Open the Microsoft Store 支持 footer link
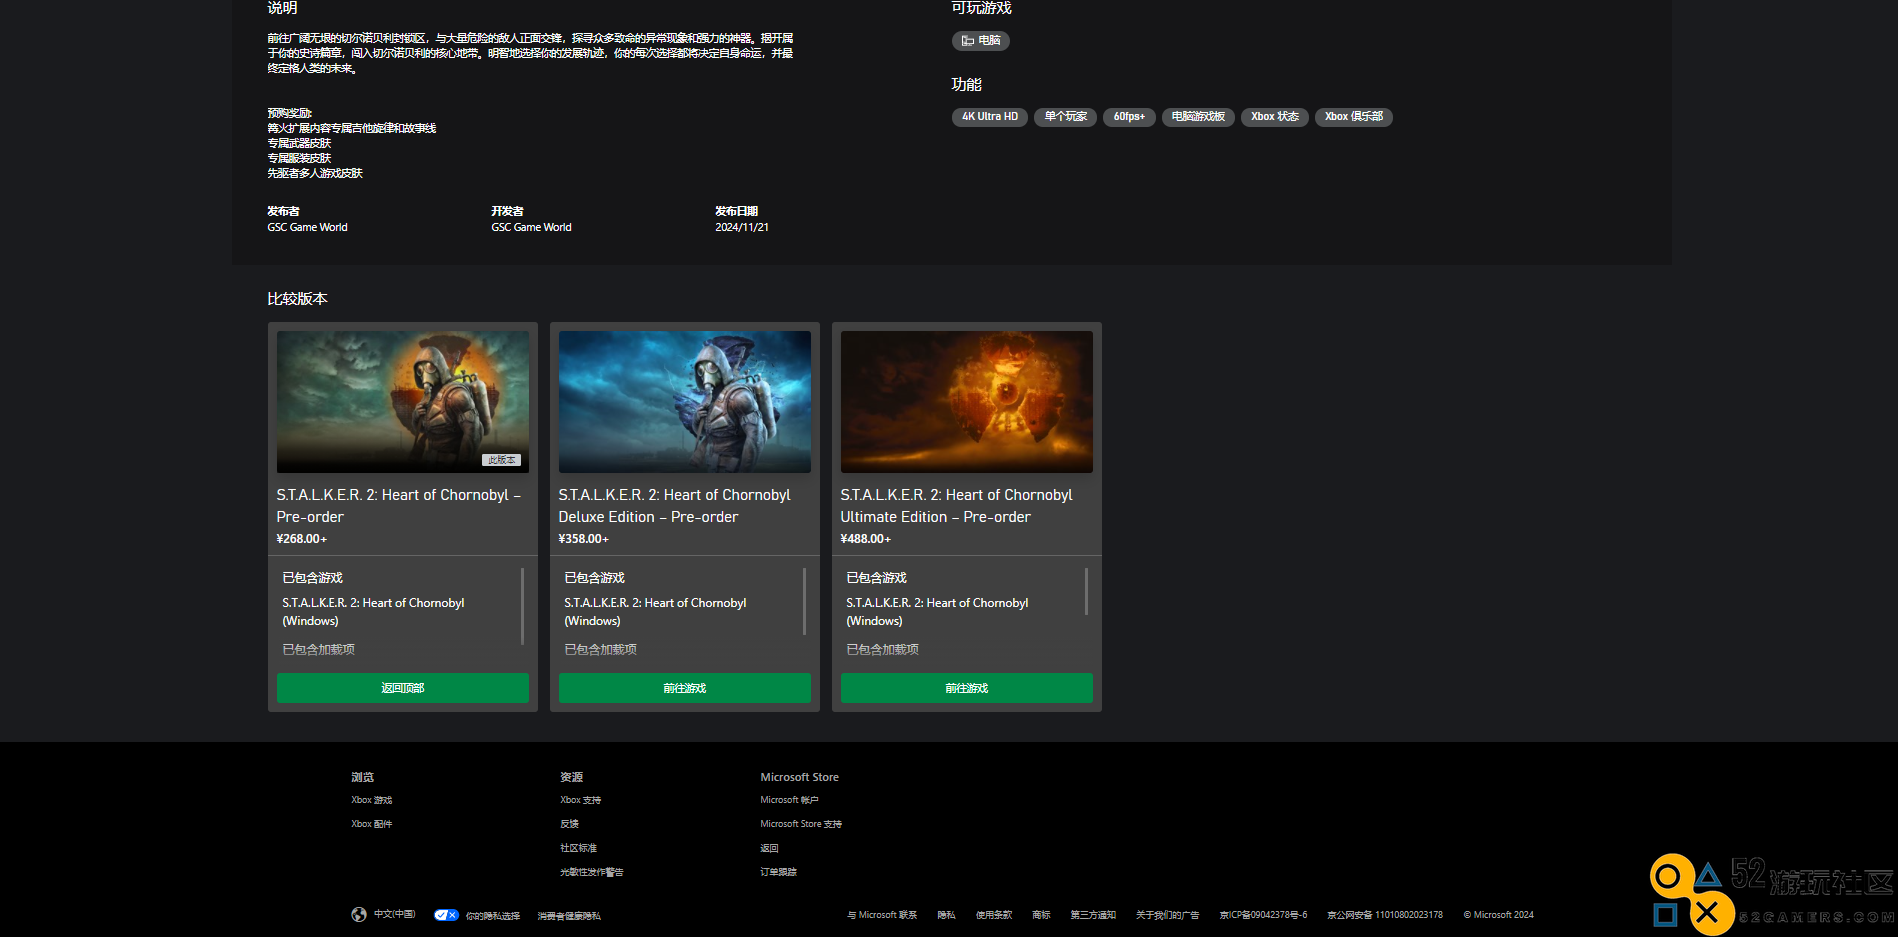The width and height of the screenshot is (1898, 937). [801, 824]
